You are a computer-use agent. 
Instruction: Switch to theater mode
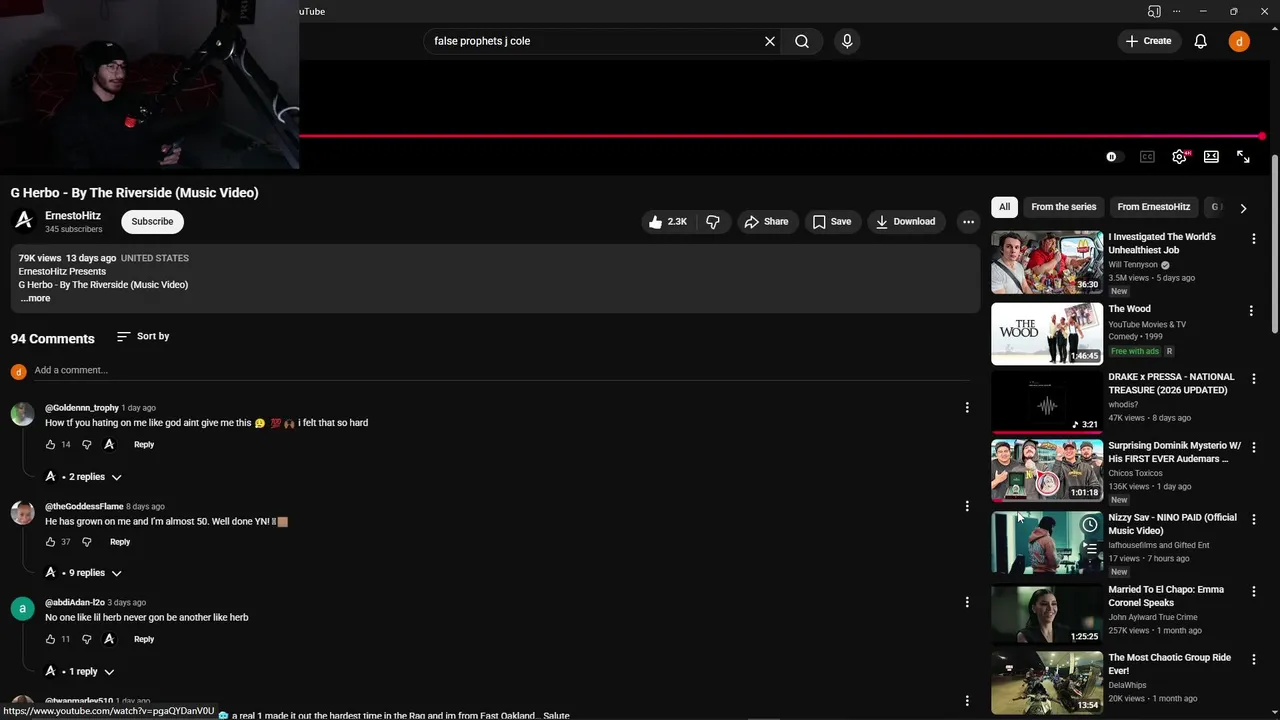1211,157
